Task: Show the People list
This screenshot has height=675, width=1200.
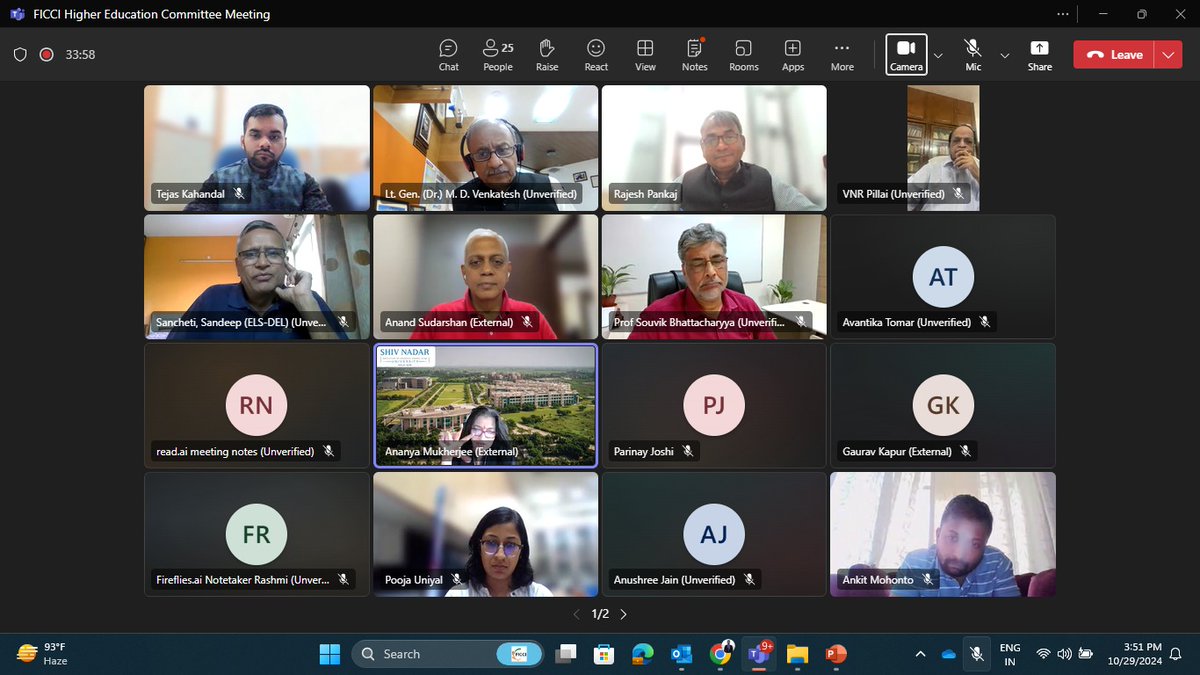Action: click(497, 55)
